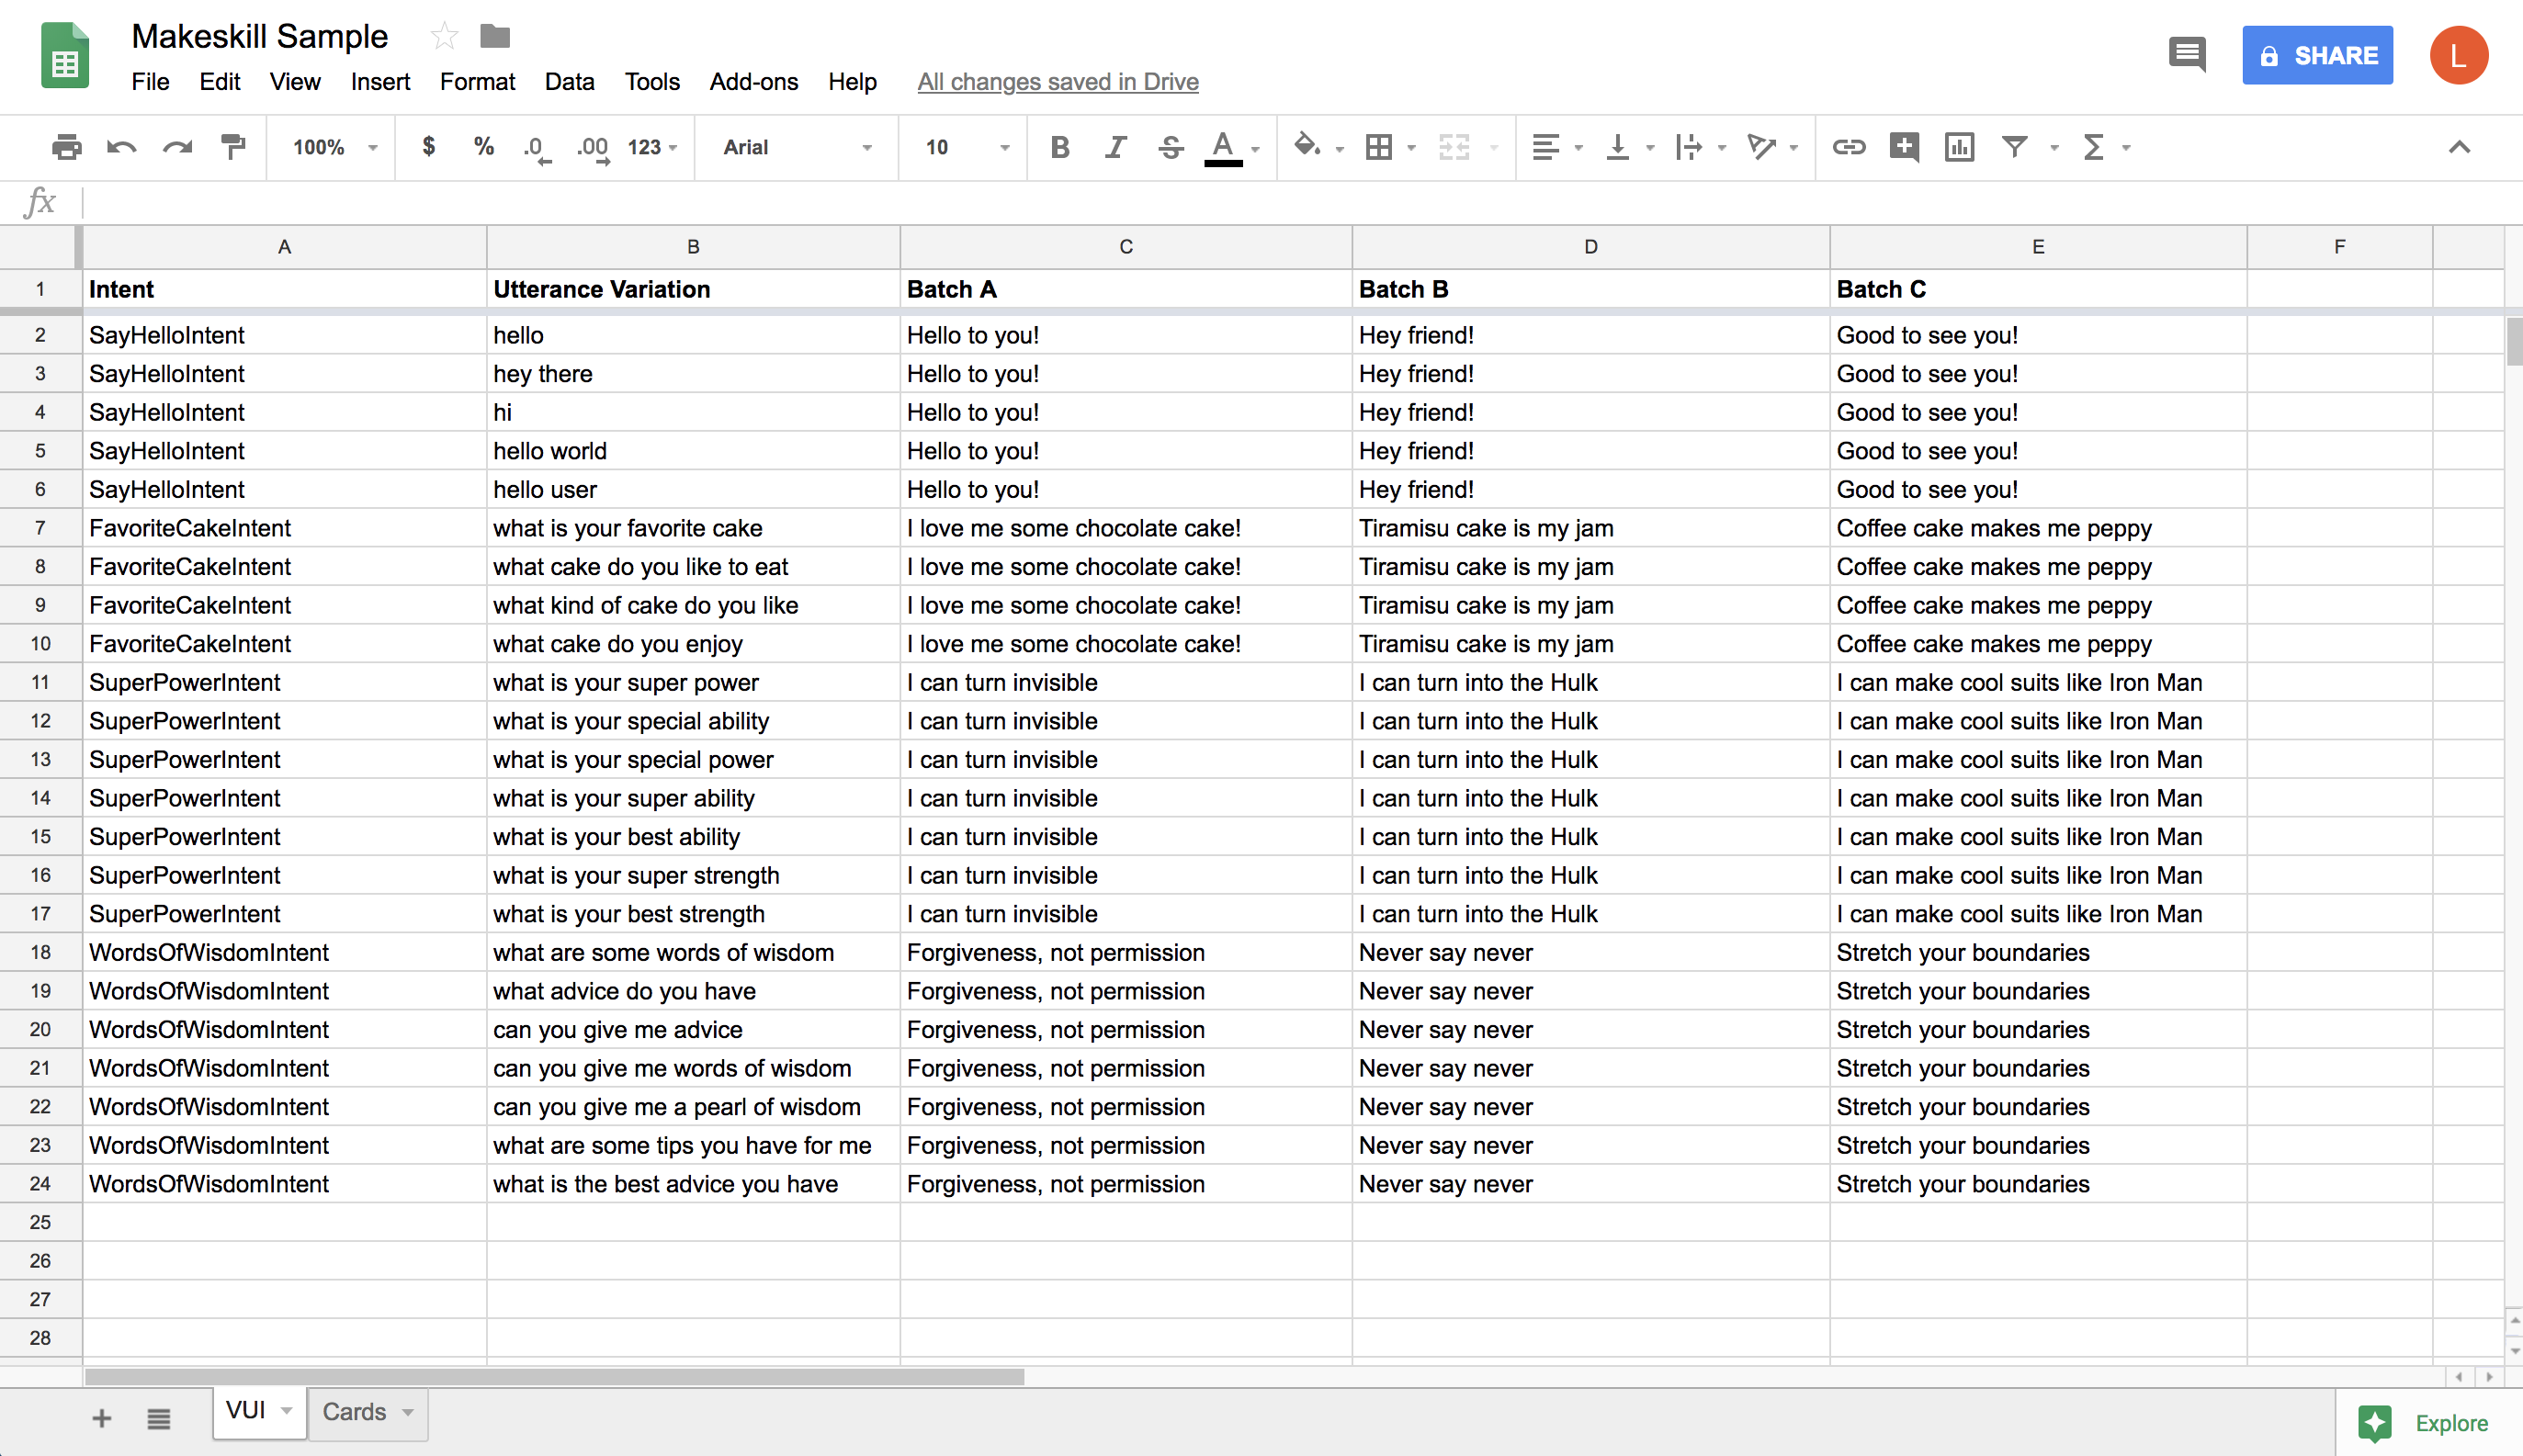Image resolution: width=2523 pixels, height=1456 pixels.
Task: Toggle italic formatting
Action: [x=1115, y=147]
